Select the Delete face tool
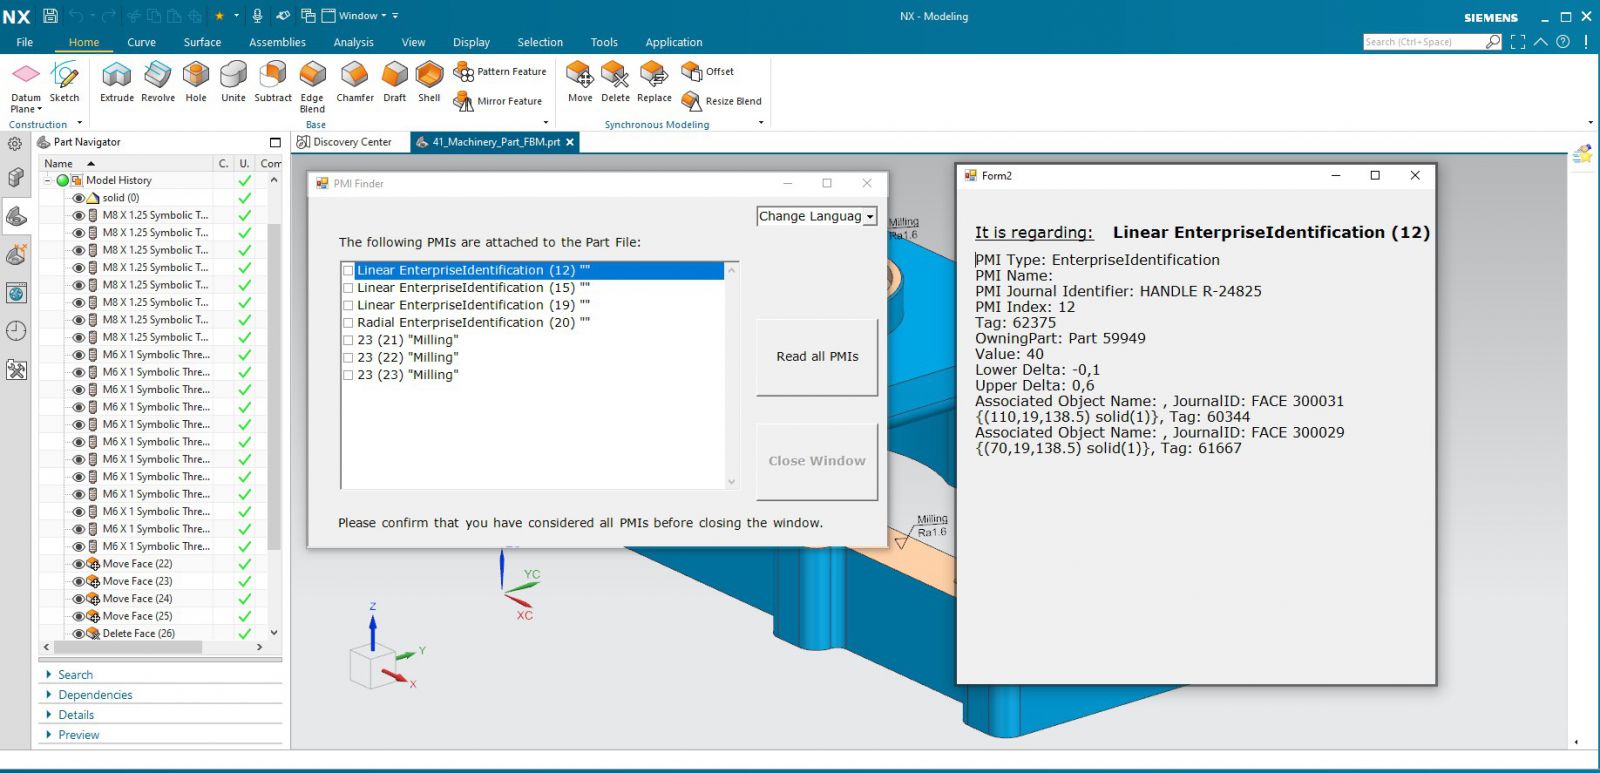The image size is (1600, 773). [615, 80]
